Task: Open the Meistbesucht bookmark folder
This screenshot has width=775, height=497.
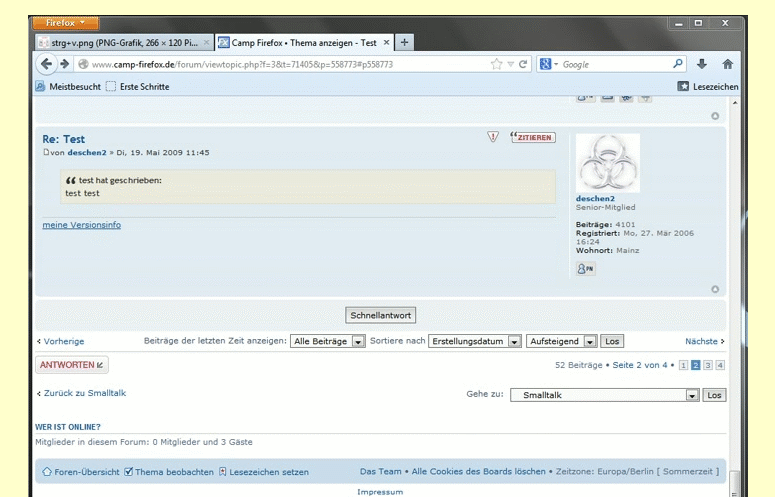Action: click(x=68, y=86)
